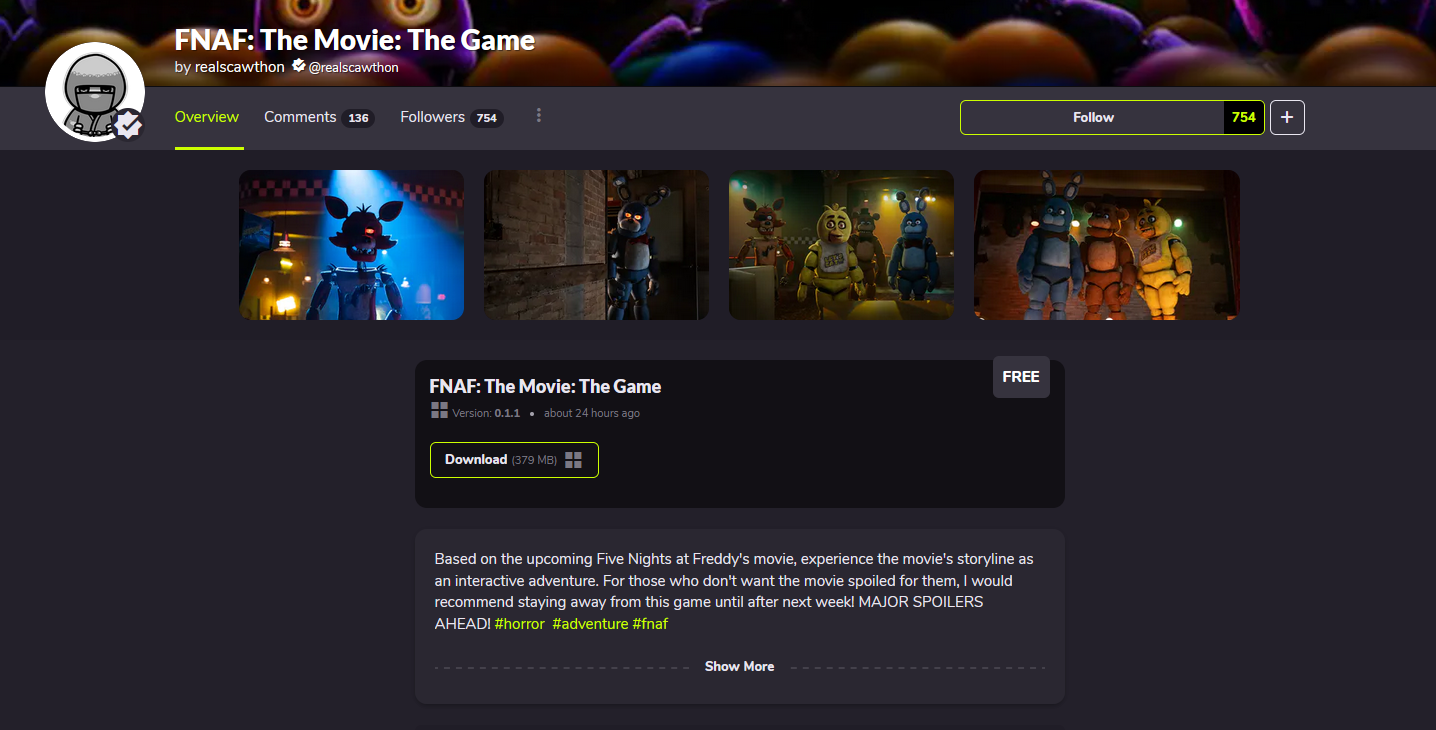Click the verified badge on the avatar
This screenshot has height=730, width=1436.
tap(128, 125)
